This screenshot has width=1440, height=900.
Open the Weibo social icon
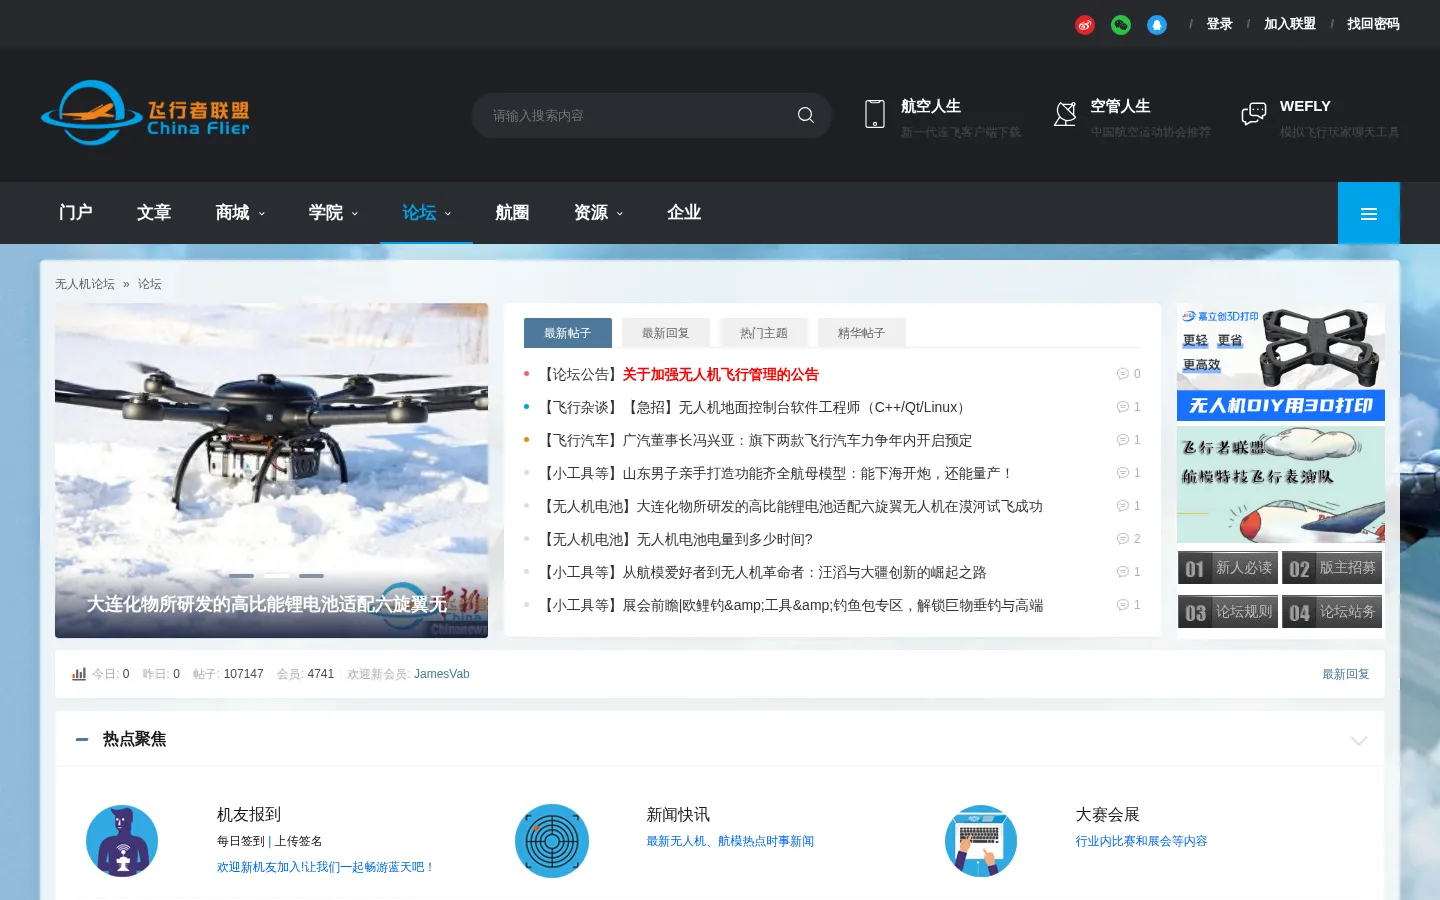click(1085, 25)
